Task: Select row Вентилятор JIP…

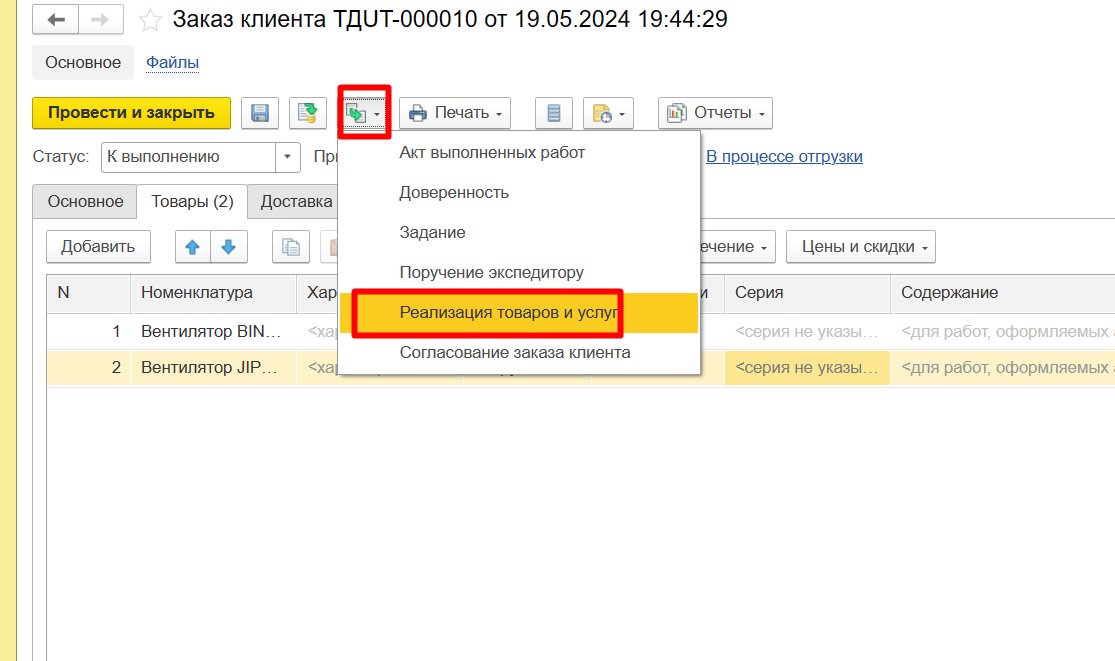Action: point(213,368)
